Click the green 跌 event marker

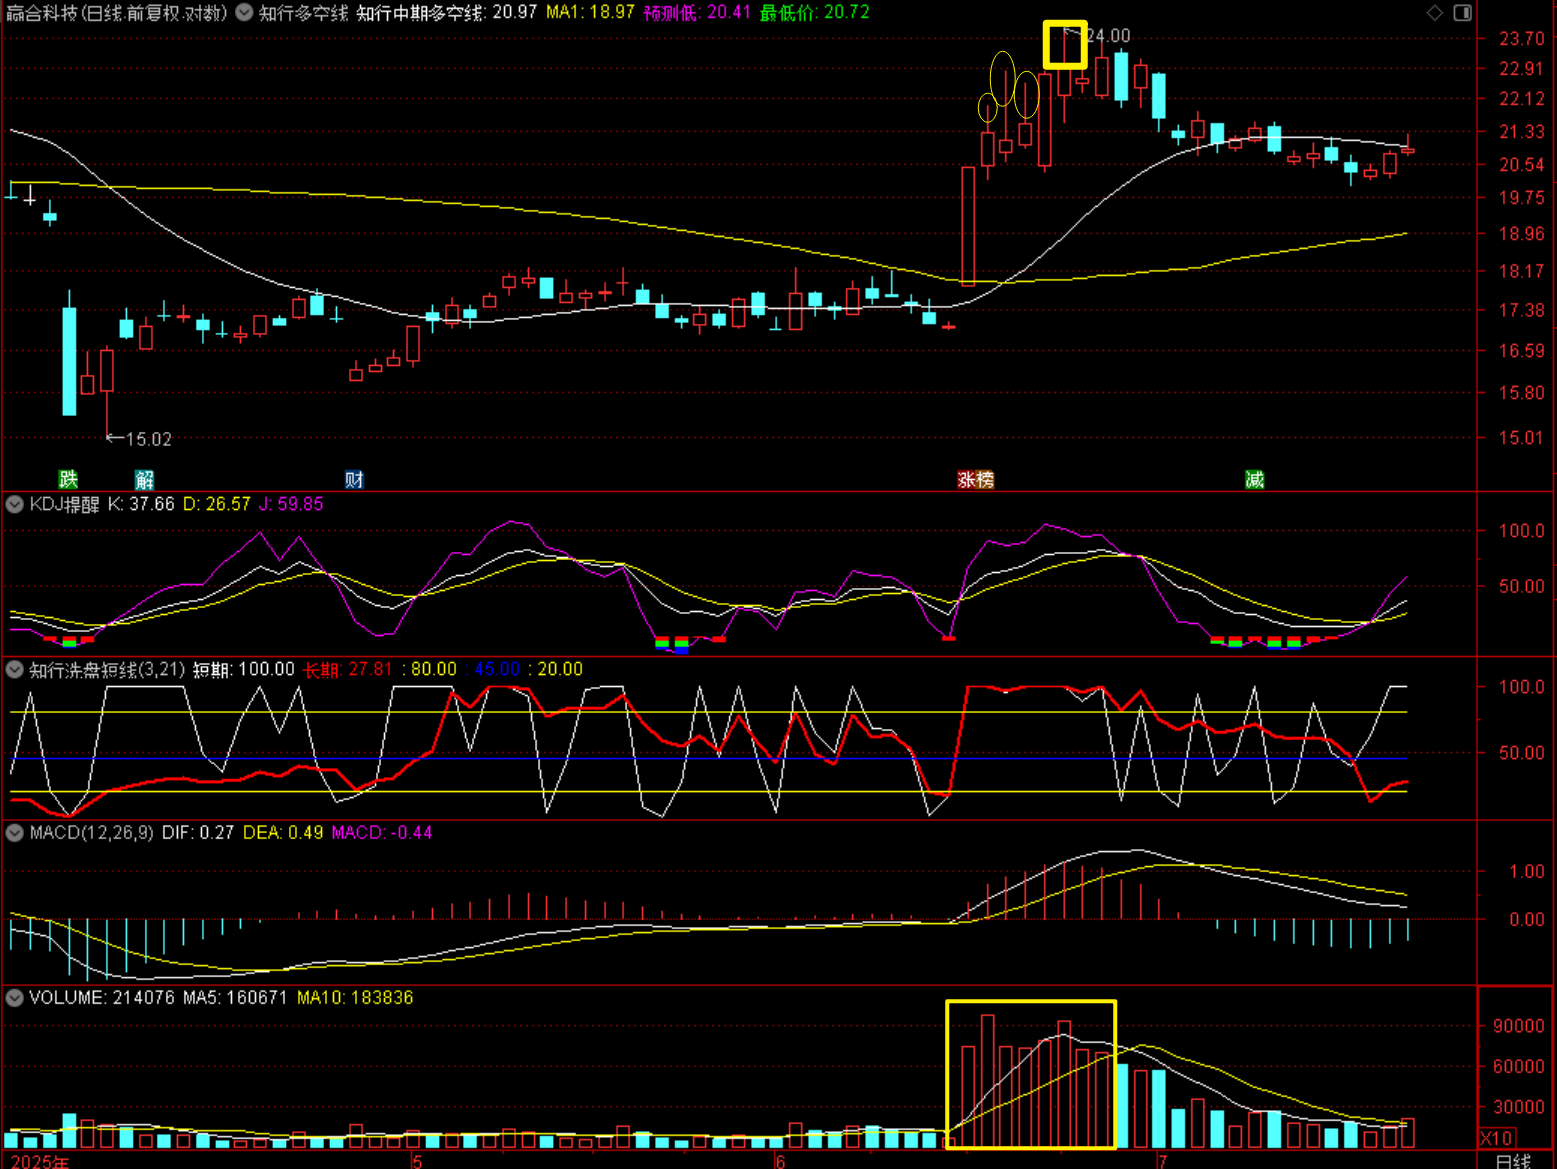click(x=68, y=479)
